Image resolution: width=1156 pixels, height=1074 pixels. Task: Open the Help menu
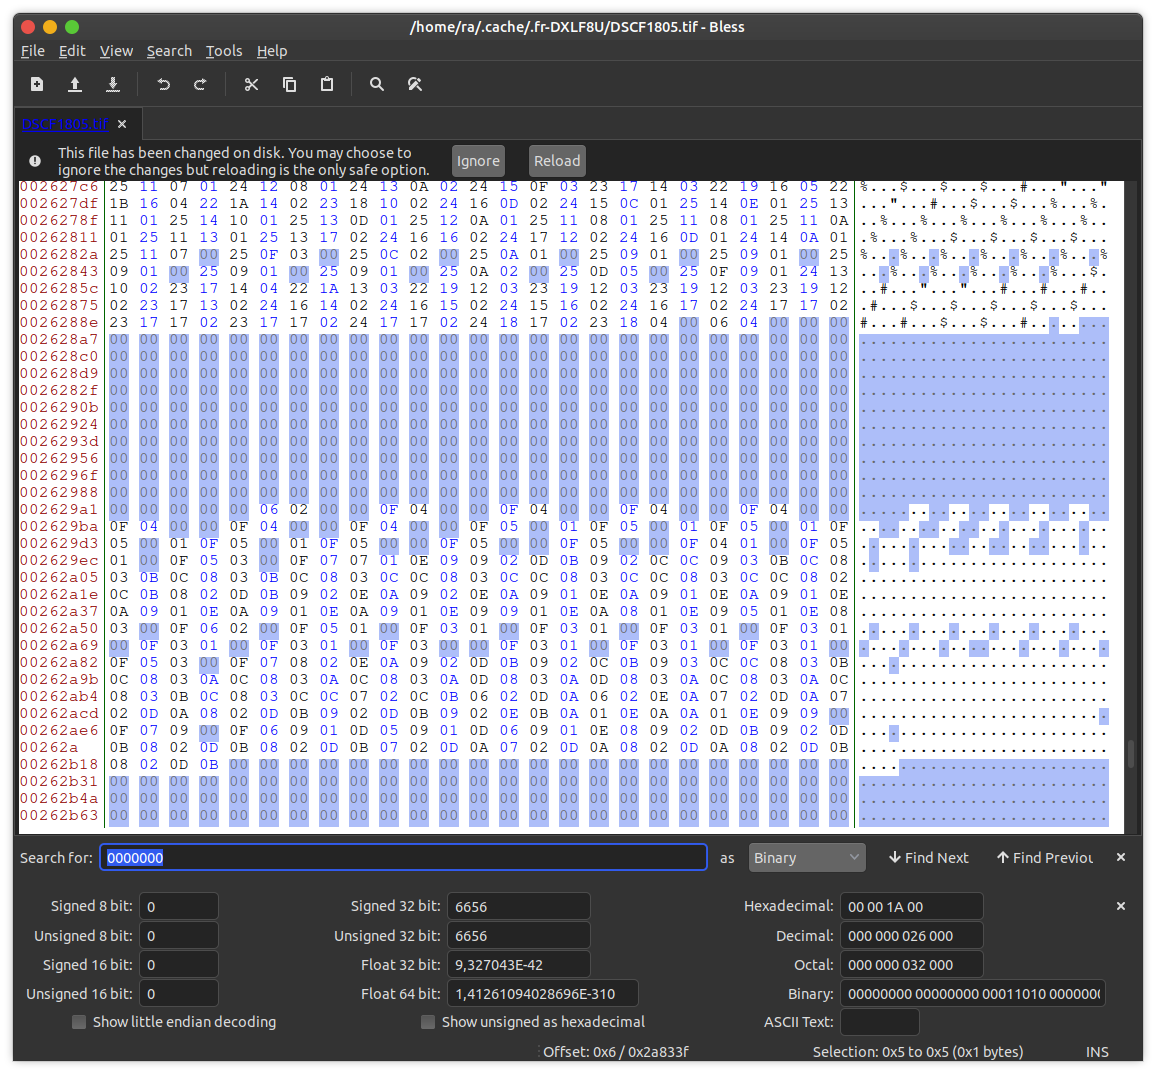tap(272, 51)
